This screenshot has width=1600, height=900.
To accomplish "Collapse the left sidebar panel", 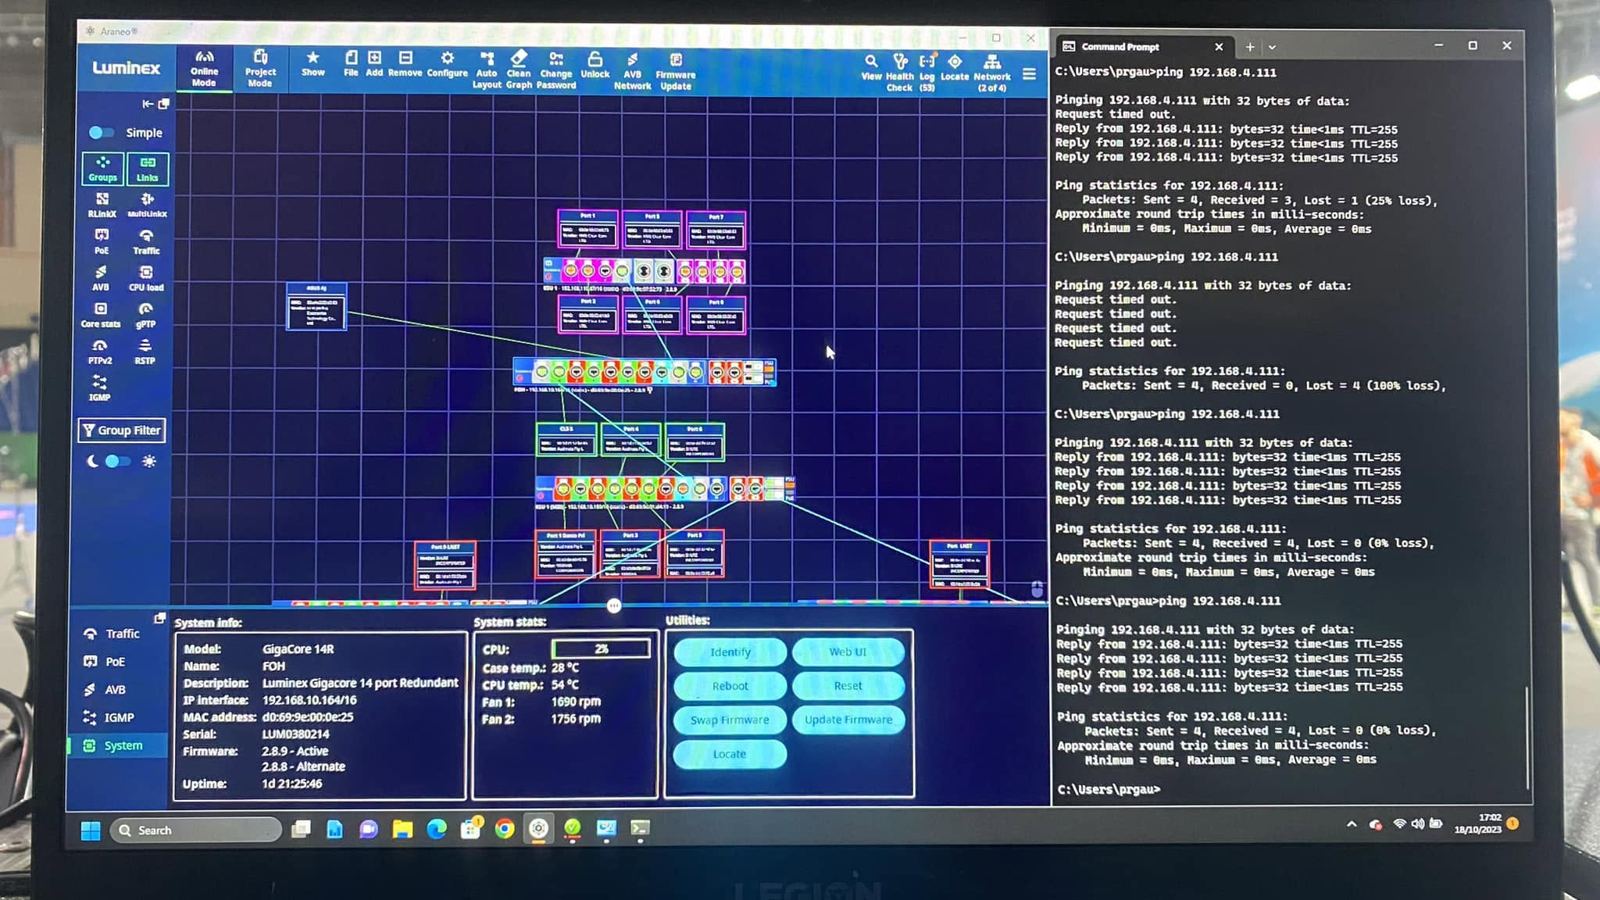I will 147,104.
